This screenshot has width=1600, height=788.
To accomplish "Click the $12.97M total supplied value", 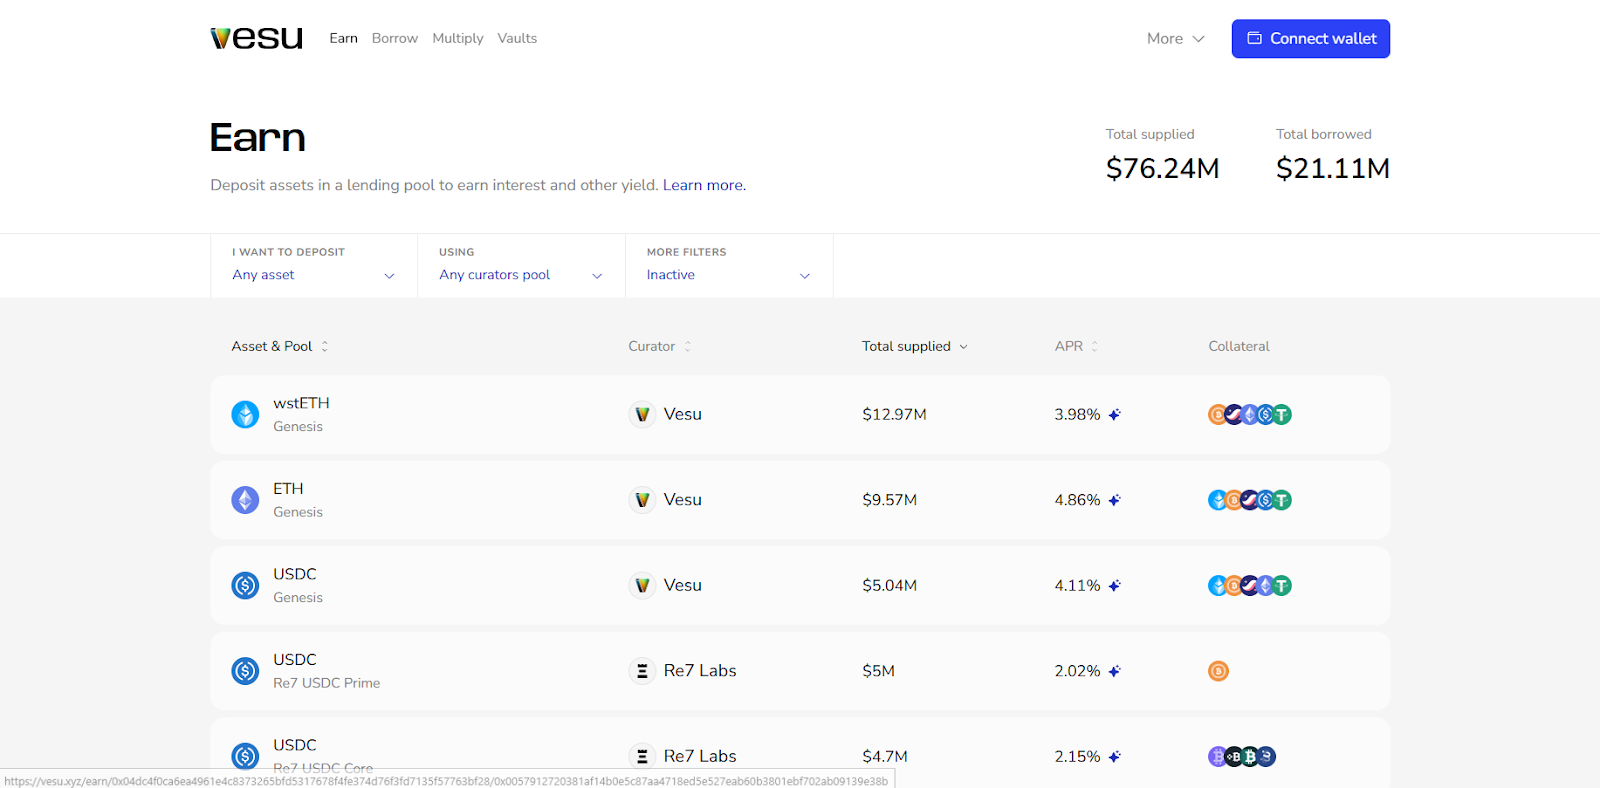I will click(894, 414).
